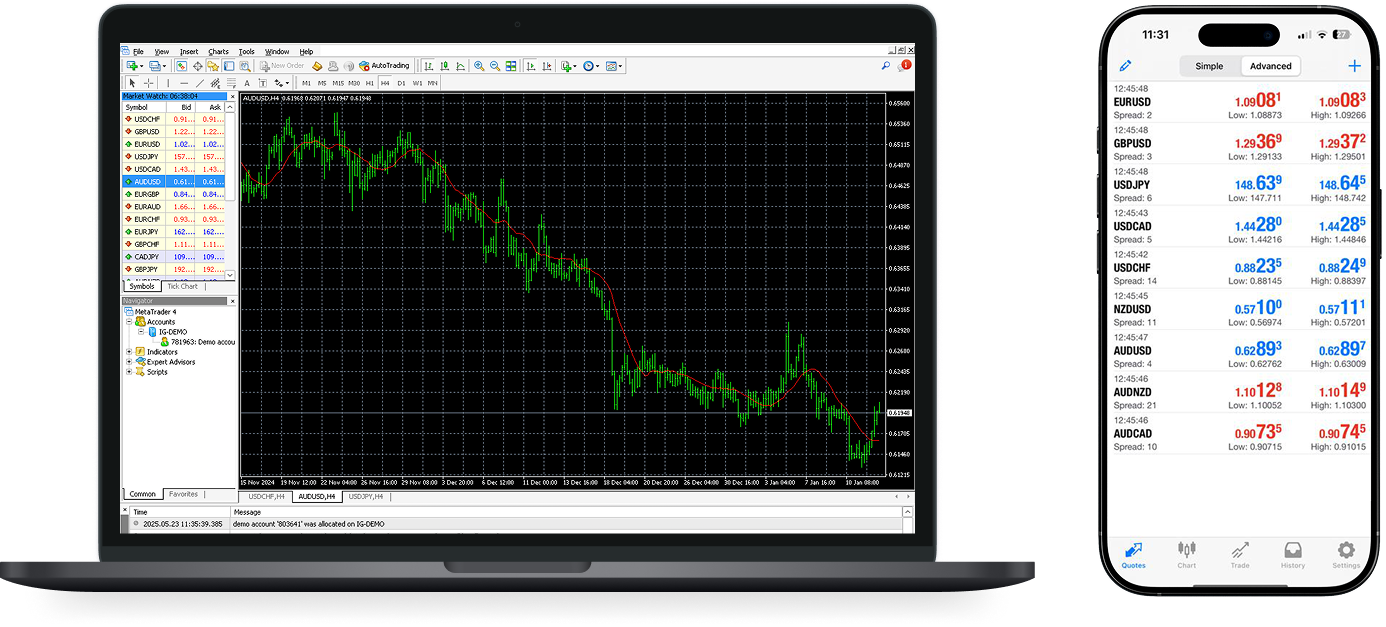Open the Chart tab icon on phone
Viewport: 1386px width, 627px height.
1186,553
